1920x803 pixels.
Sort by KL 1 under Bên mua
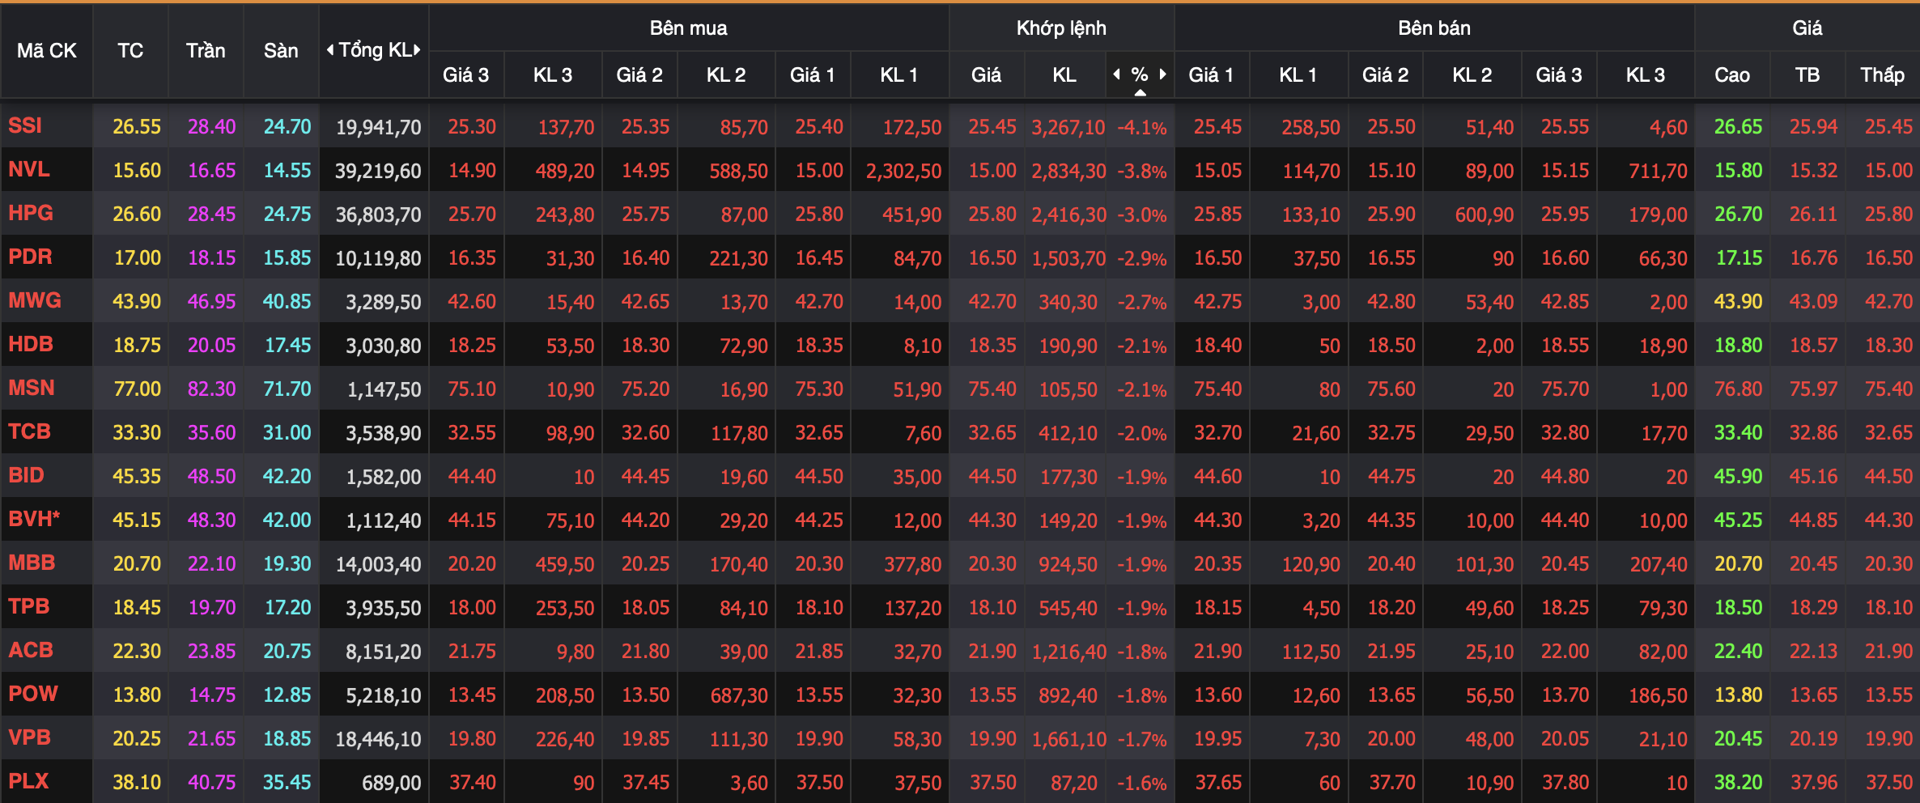coord(898,75)
